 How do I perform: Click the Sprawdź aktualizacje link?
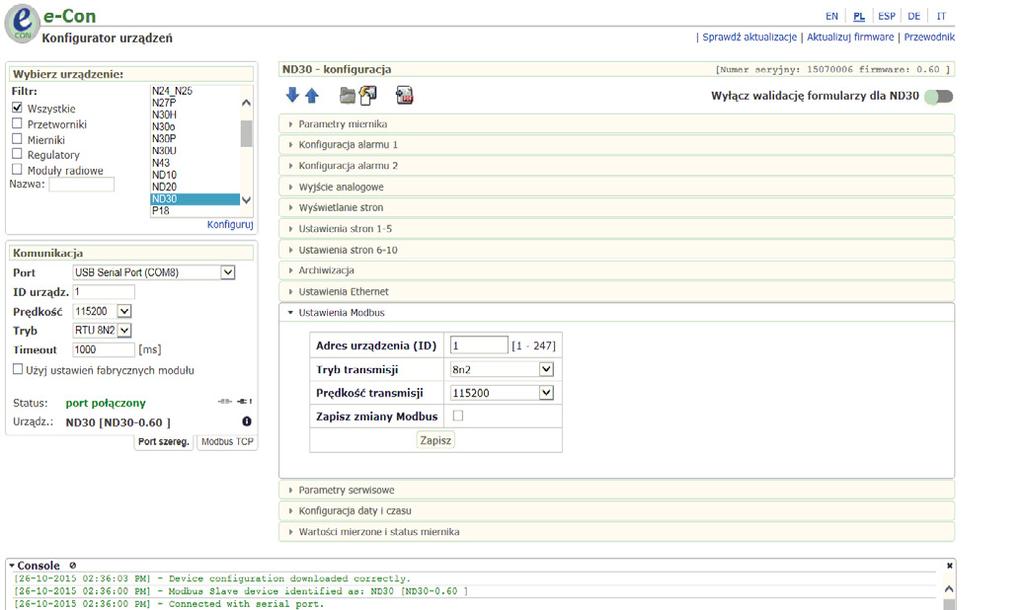point(749,37)
